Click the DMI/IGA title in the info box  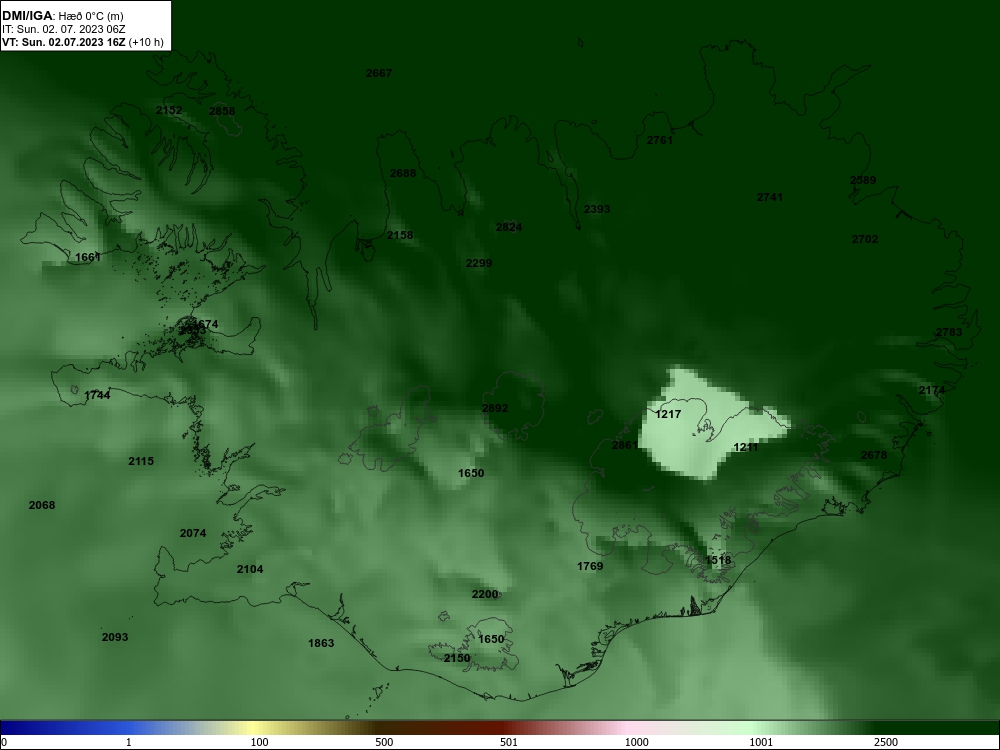[x=27, y=15]
